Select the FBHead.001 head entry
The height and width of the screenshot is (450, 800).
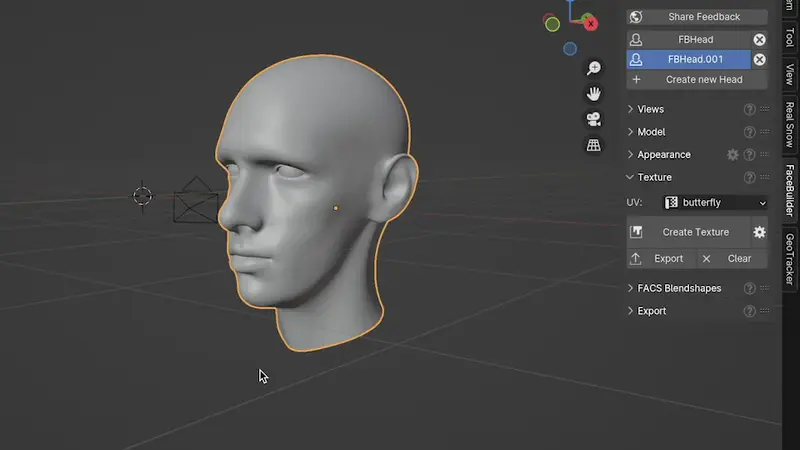(x=689, y=59)
